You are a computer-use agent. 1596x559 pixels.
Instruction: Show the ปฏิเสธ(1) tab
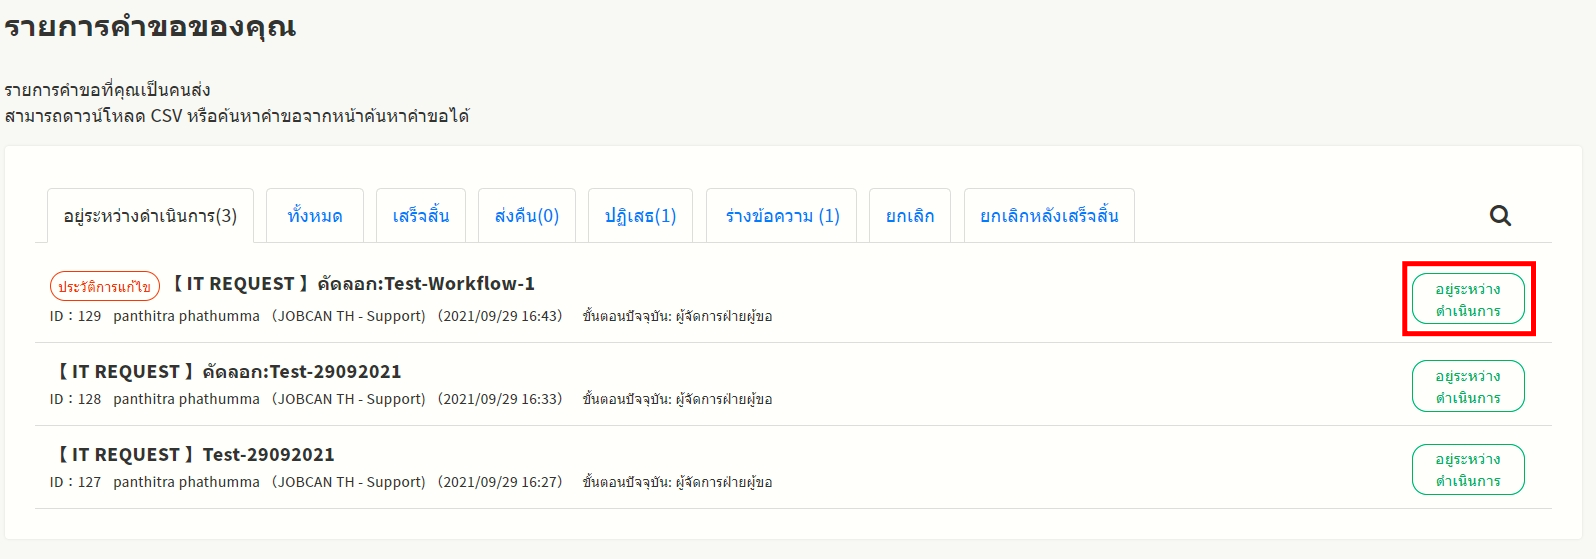pos(640,216)
